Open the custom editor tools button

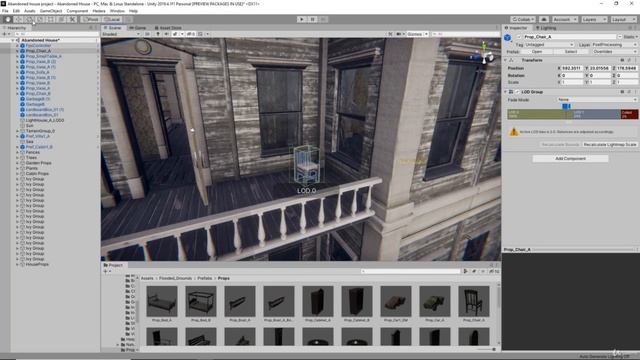click(x=72, y=19)
